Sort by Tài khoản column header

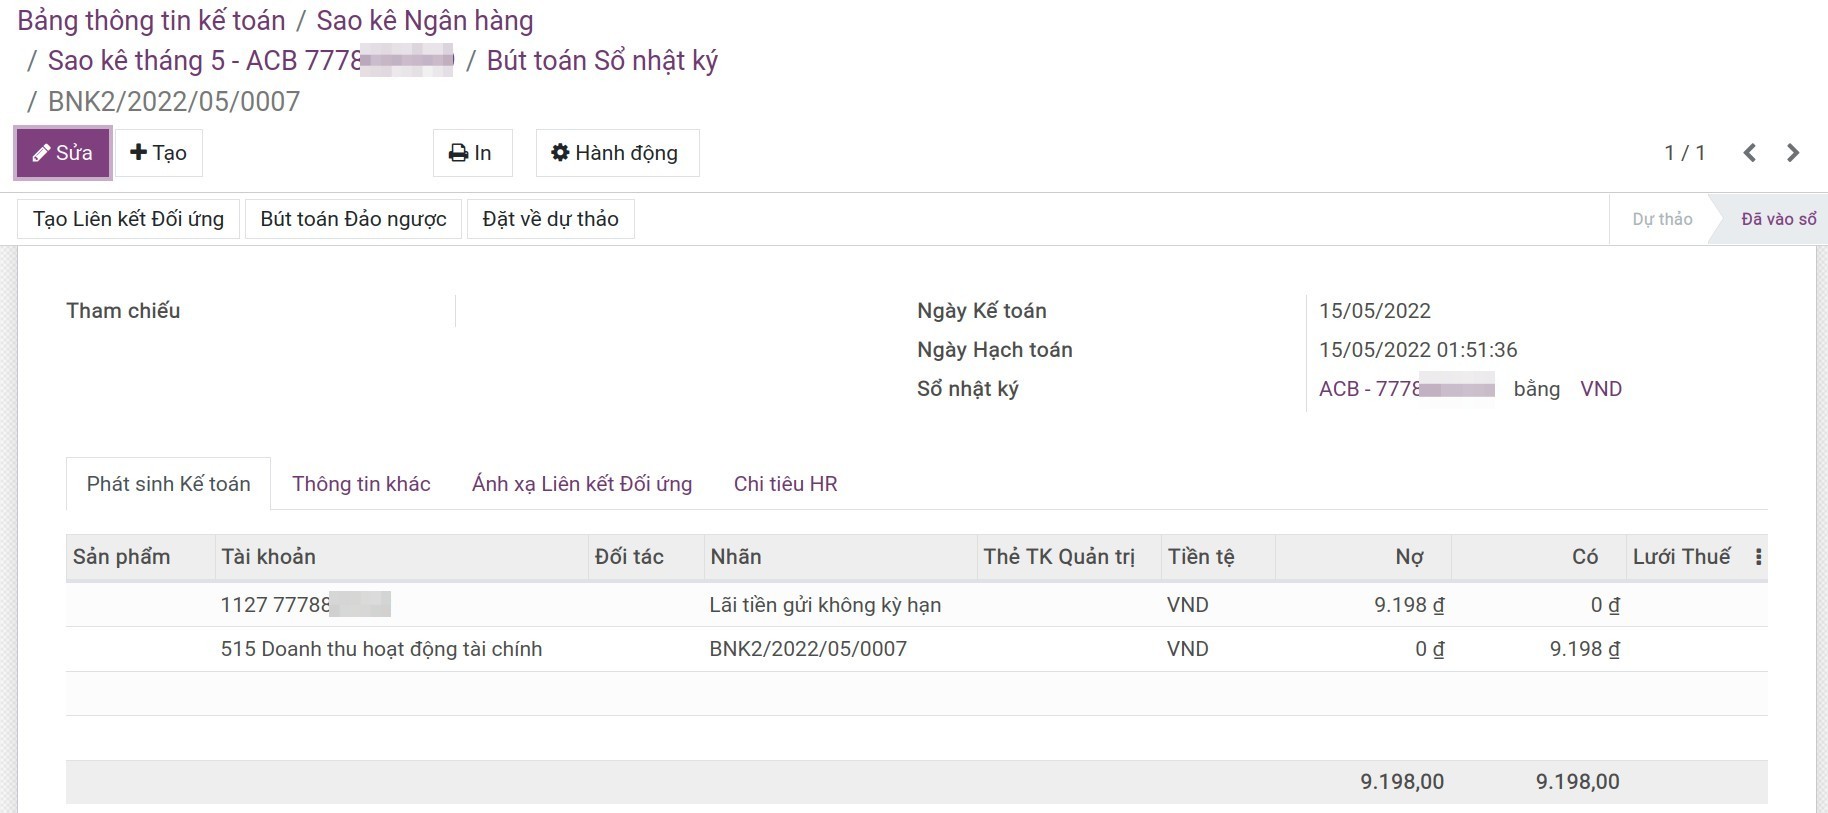pyautogui.click(x=268, y=557)
